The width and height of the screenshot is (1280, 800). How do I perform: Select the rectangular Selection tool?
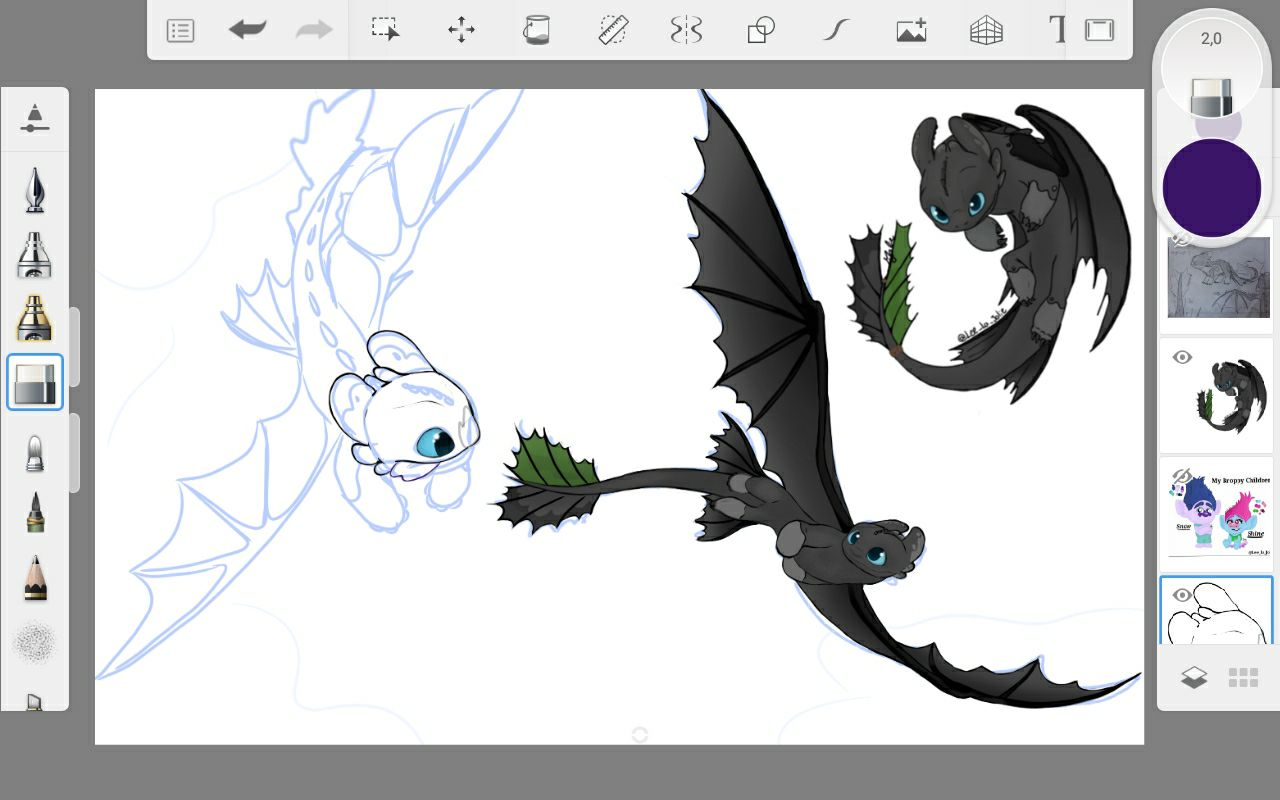click(x=386, y=30)
